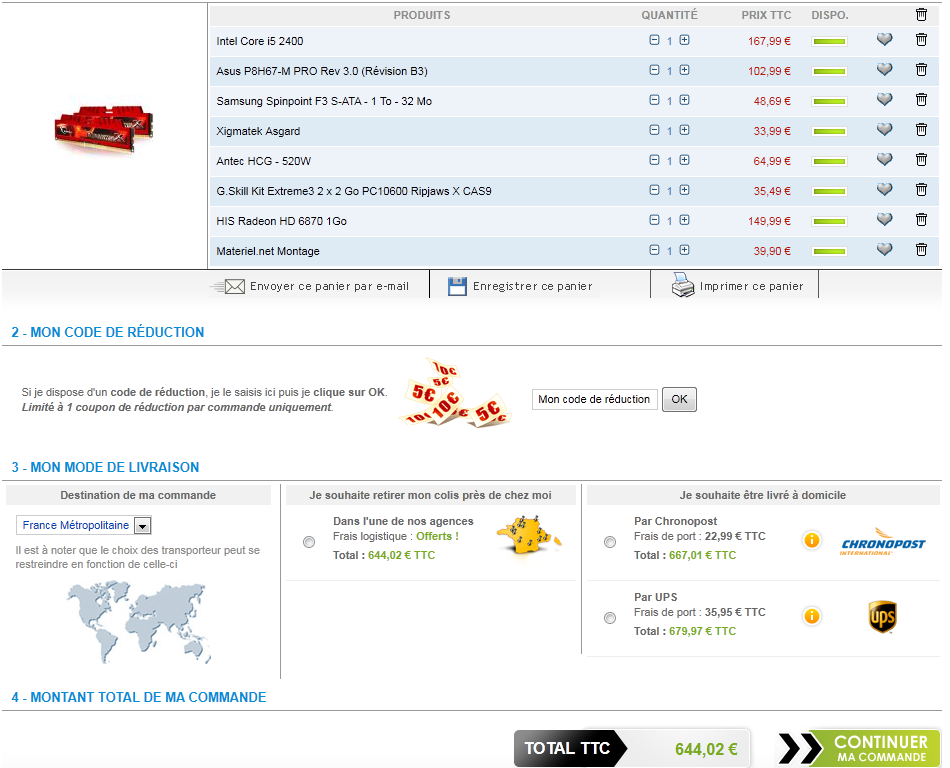Click the red RAM product thumbnail
Image resolution: width=950 pixels, height=768 pixels.
point(103,125)
